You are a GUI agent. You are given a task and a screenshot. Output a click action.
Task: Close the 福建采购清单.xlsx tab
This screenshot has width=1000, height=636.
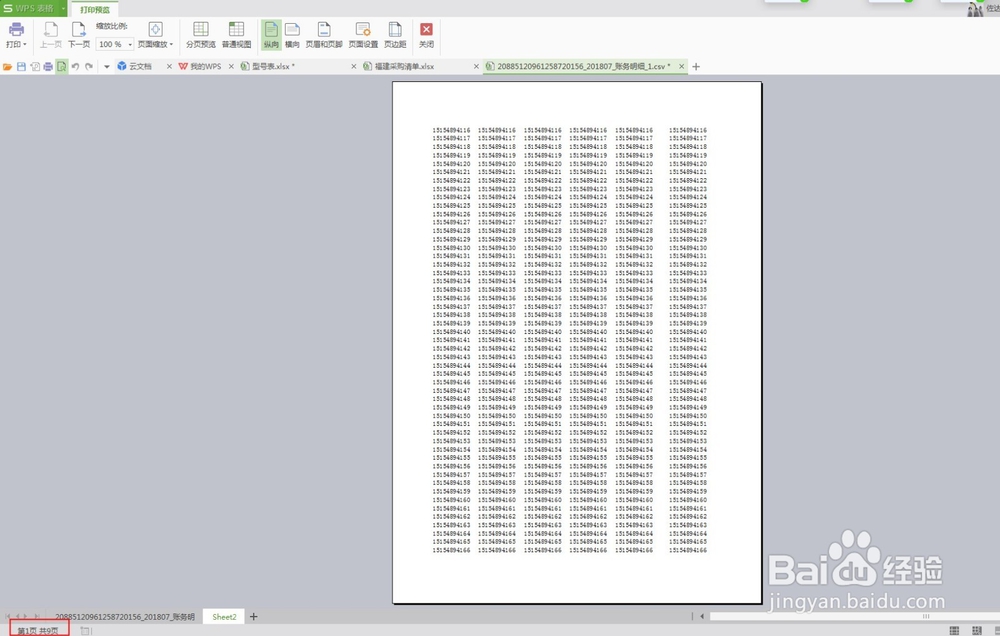click(476, 66)
